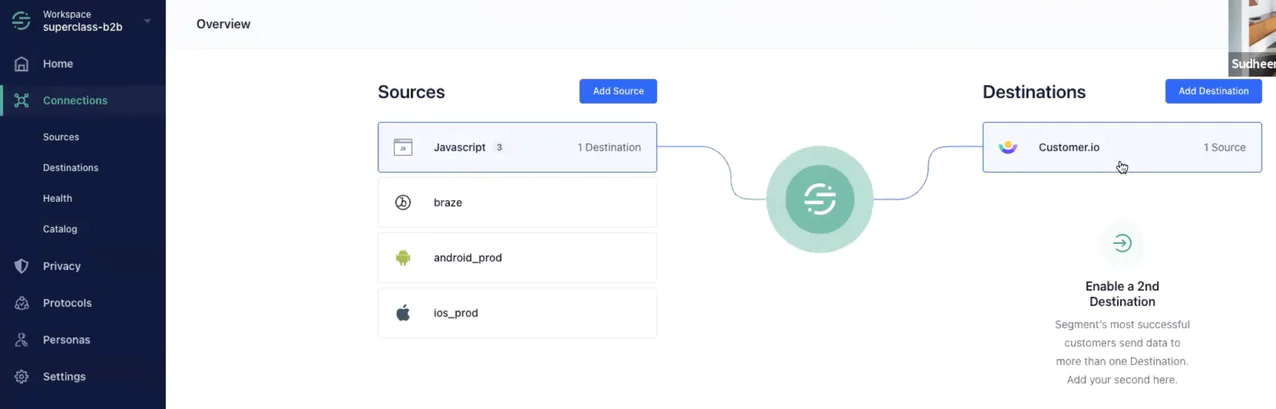Open the android_prod source row
The width and height of the screenshot is (1276, 409).
517,258
